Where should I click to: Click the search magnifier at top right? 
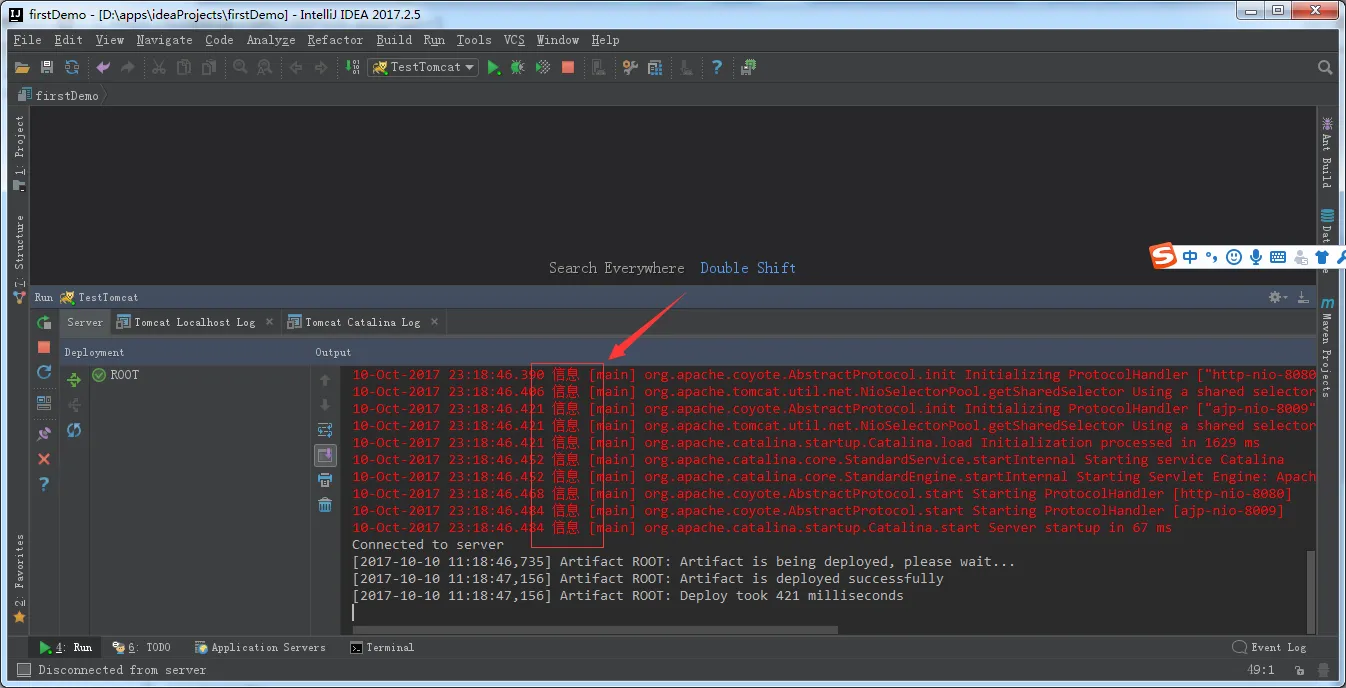point(1325,67)
